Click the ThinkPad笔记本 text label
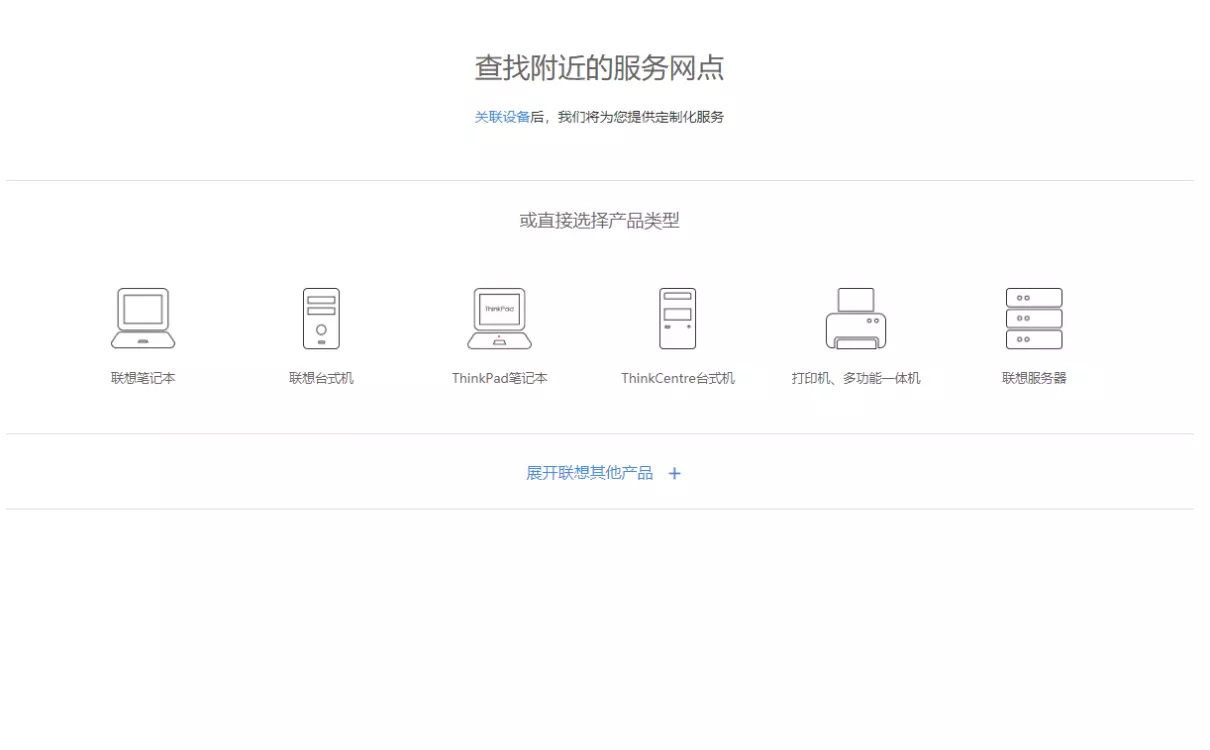The height and width of the screenshot is (750, 1210). click(x=499, y=378)
